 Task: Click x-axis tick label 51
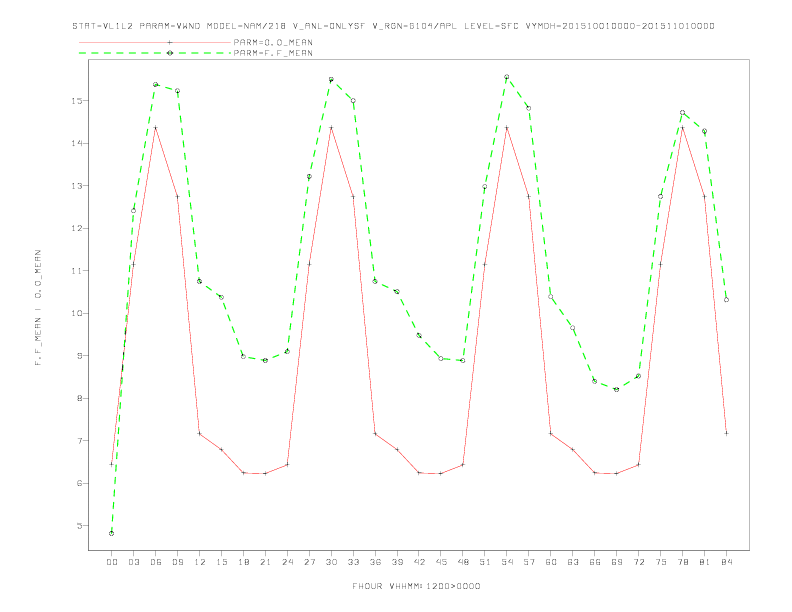coord(485,562)
